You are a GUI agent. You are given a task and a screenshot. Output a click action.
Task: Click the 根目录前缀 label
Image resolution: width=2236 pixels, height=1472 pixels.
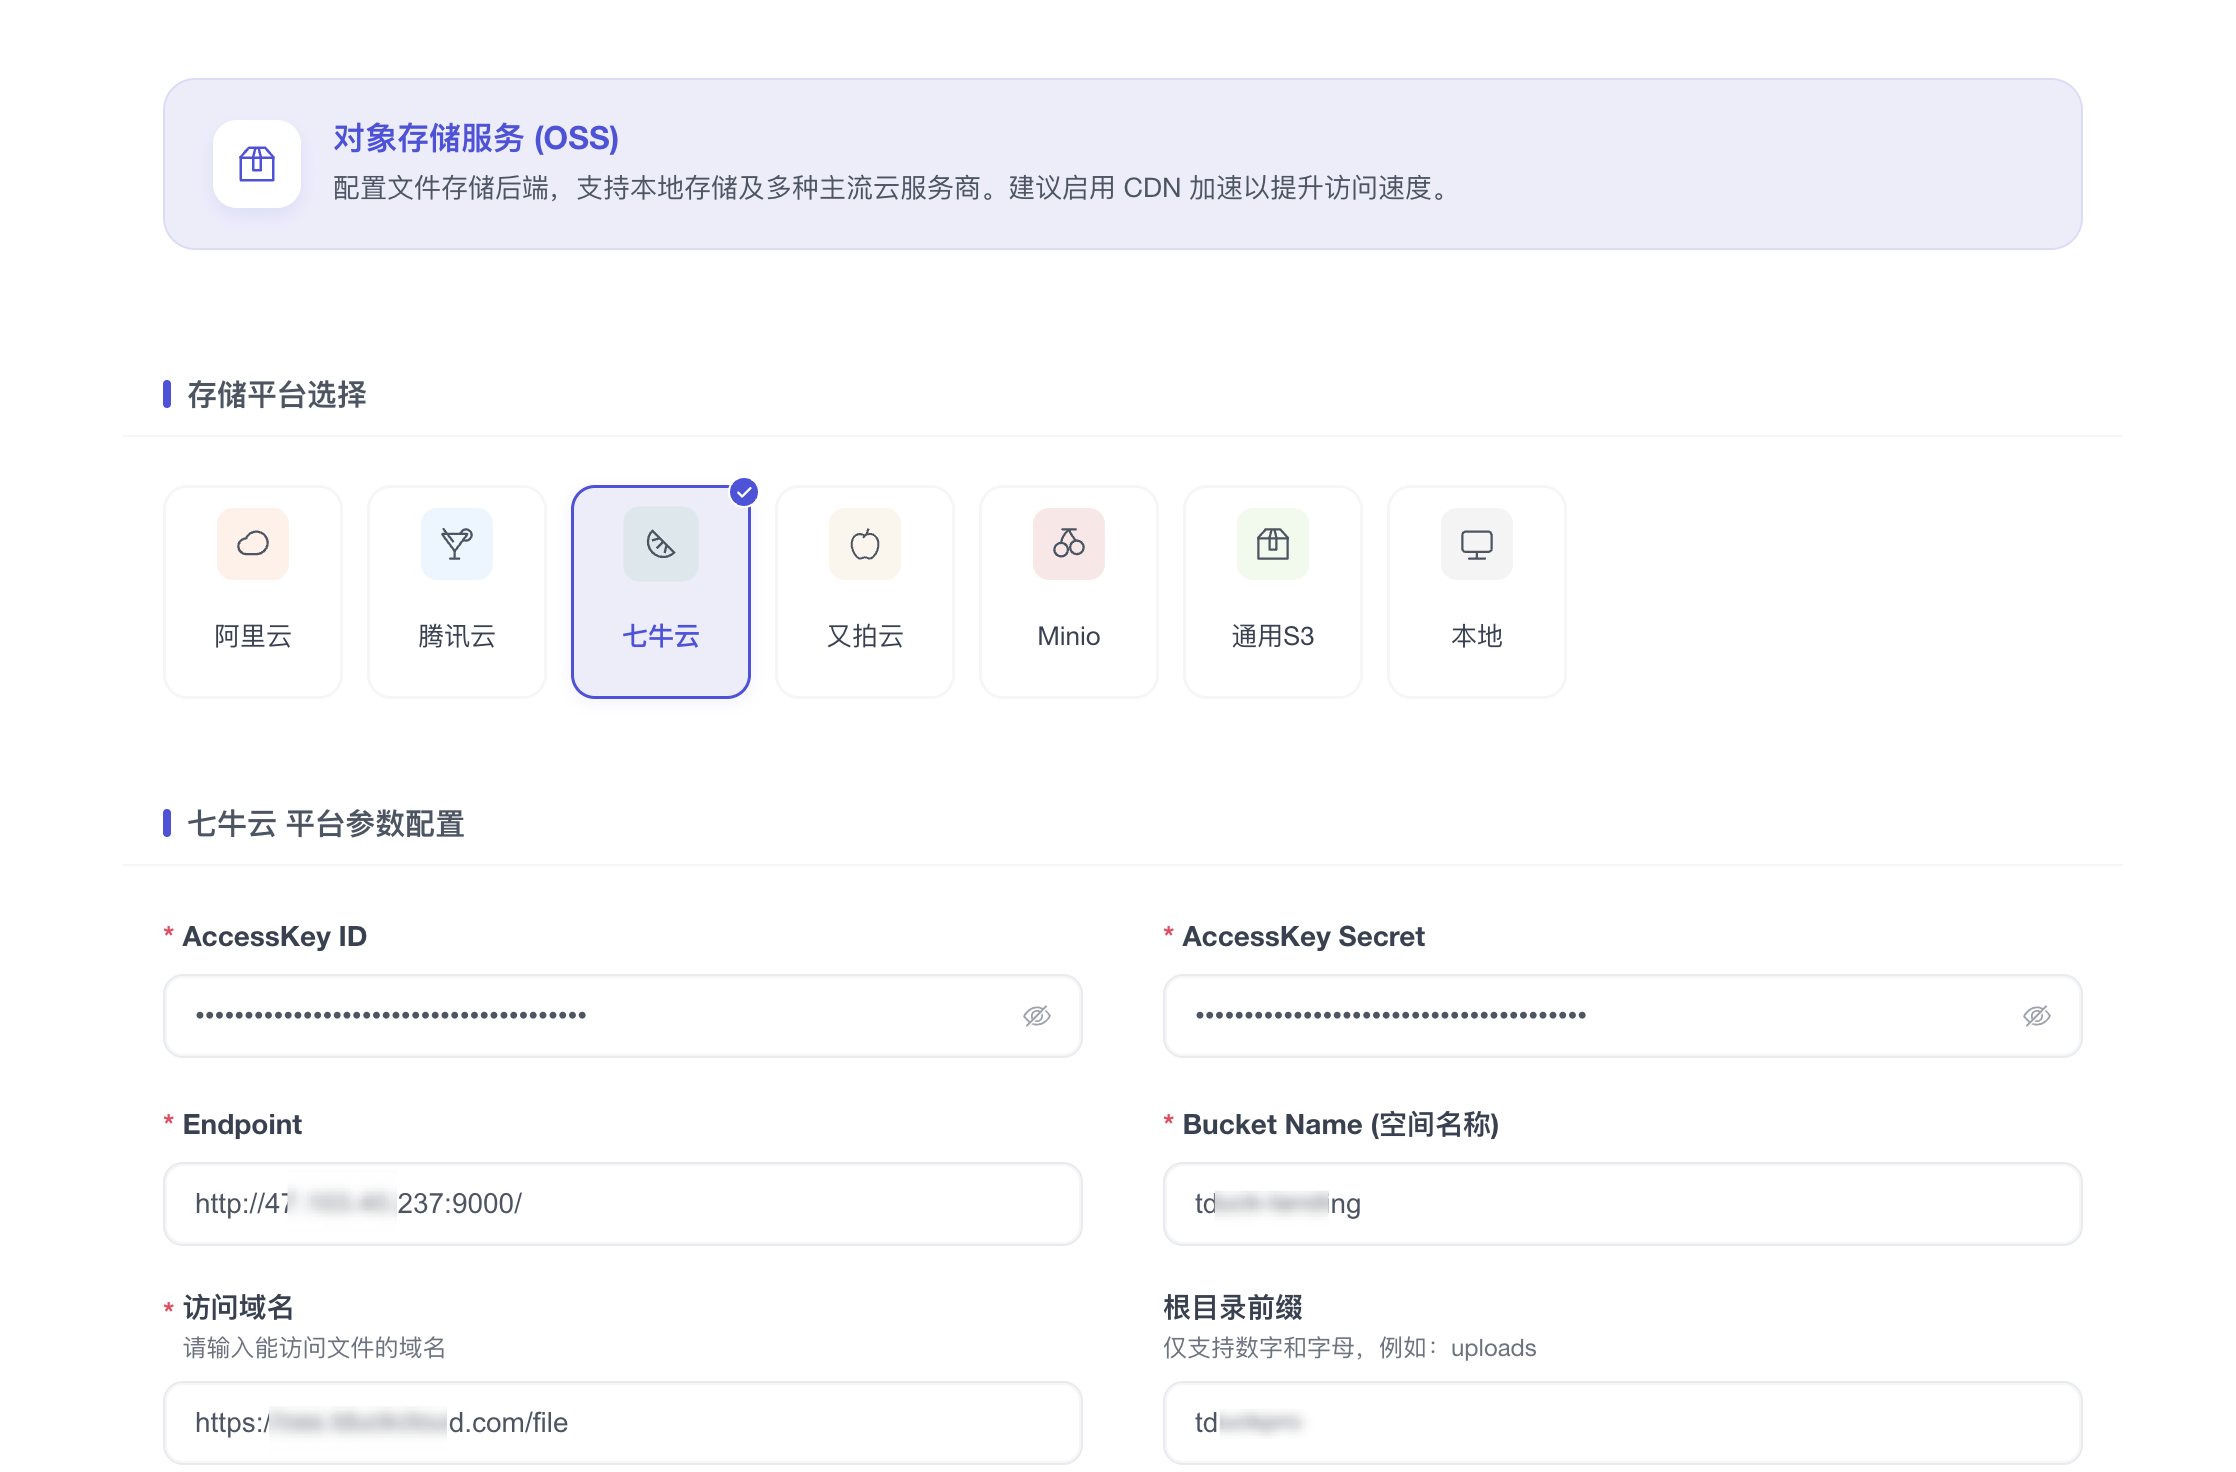[x=1233, y=1307]
